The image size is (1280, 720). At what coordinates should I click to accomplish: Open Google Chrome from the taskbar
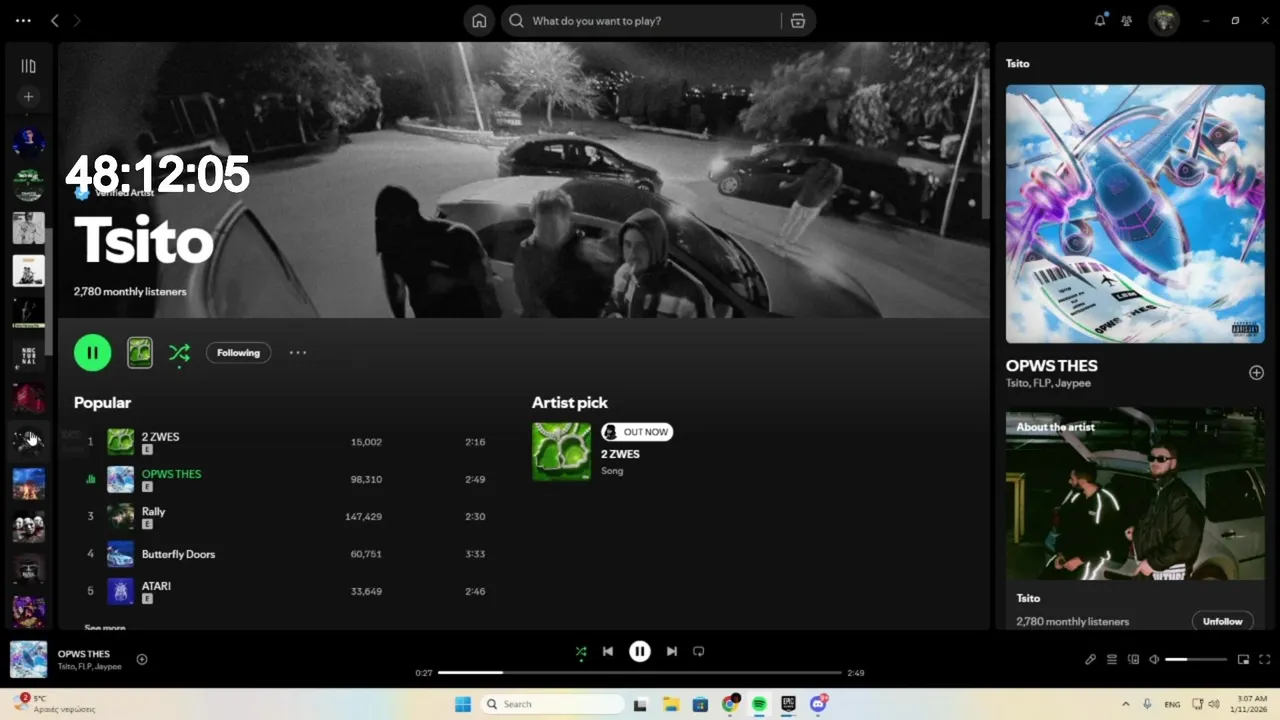(x=730, y=704)
